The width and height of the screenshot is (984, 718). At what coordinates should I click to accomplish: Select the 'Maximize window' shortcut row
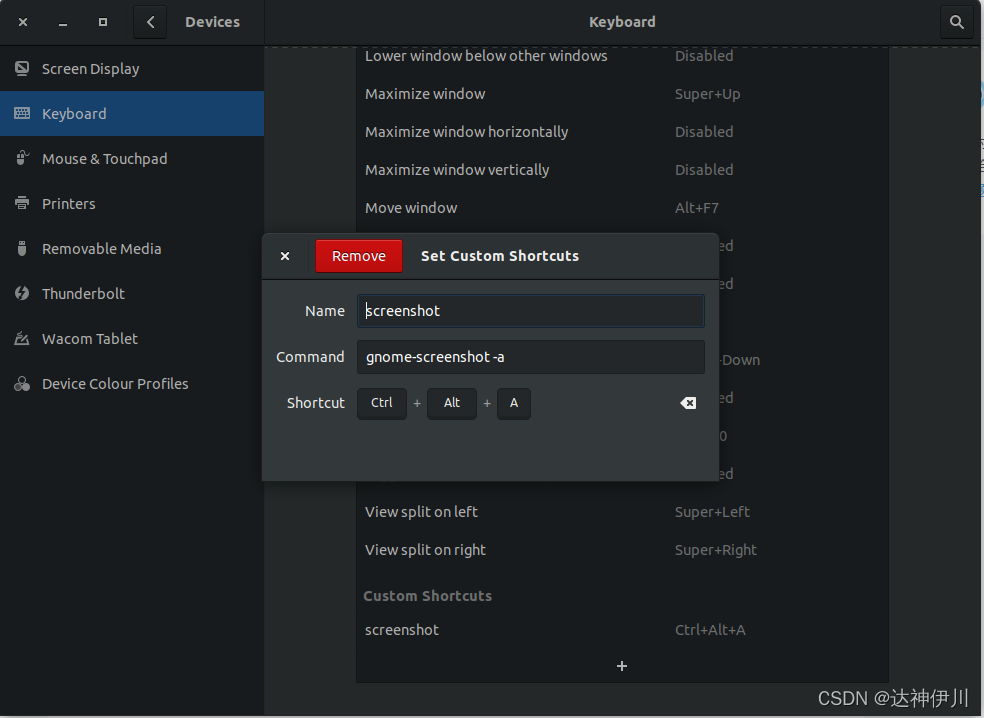pyautogui.click(x=622, y=94)
